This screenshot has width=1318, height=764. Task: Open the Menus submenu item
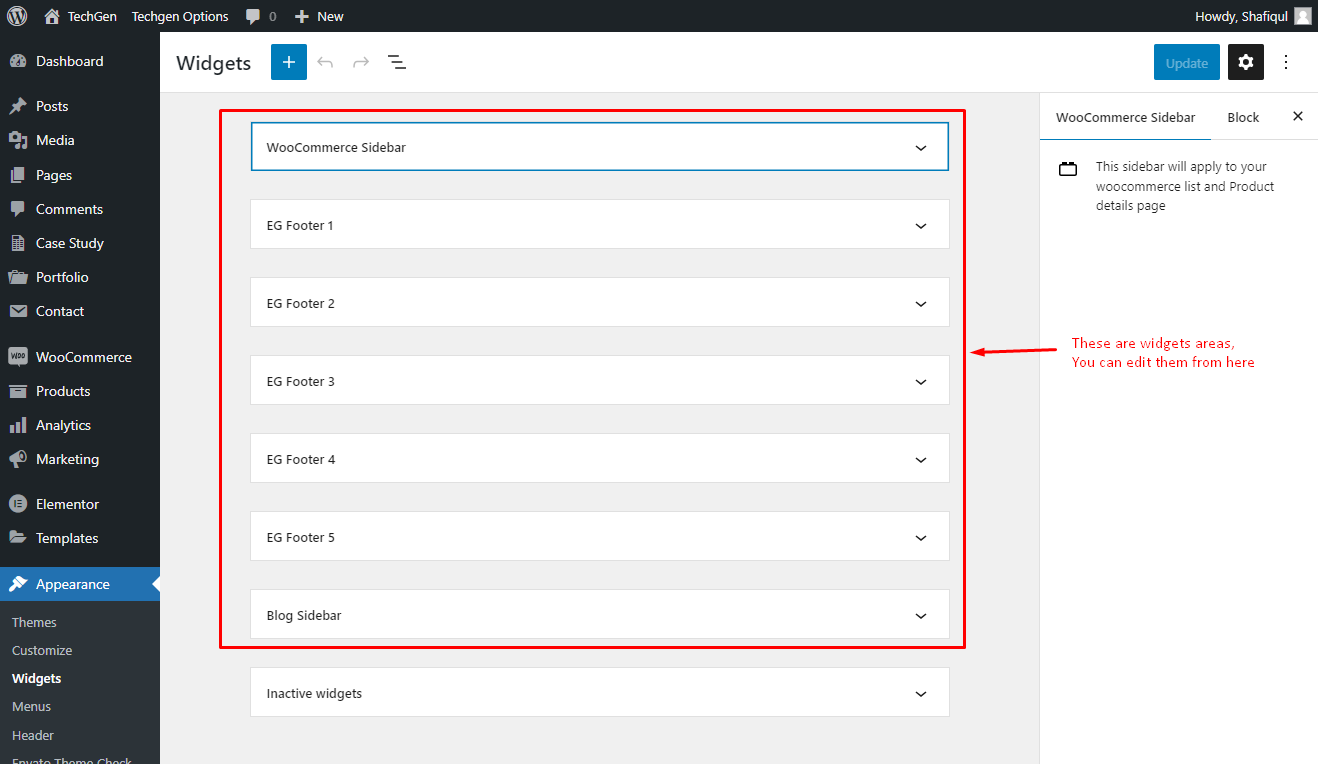click(31, 706)
